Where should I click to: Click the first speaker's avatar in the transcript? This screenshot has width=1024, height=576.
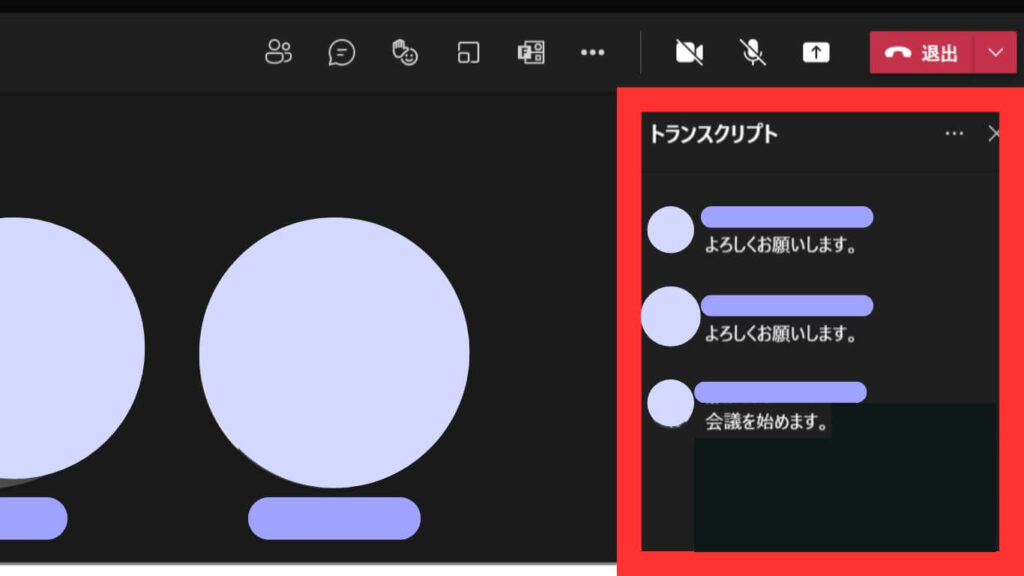(671, 227)
